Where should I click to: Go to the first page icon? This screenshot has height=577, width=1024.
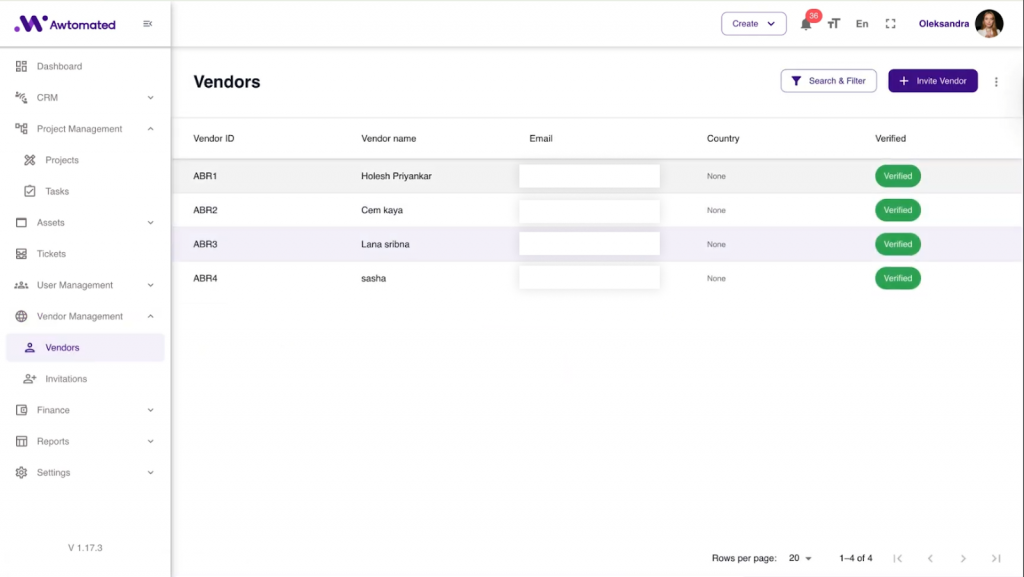pos(897,558)
